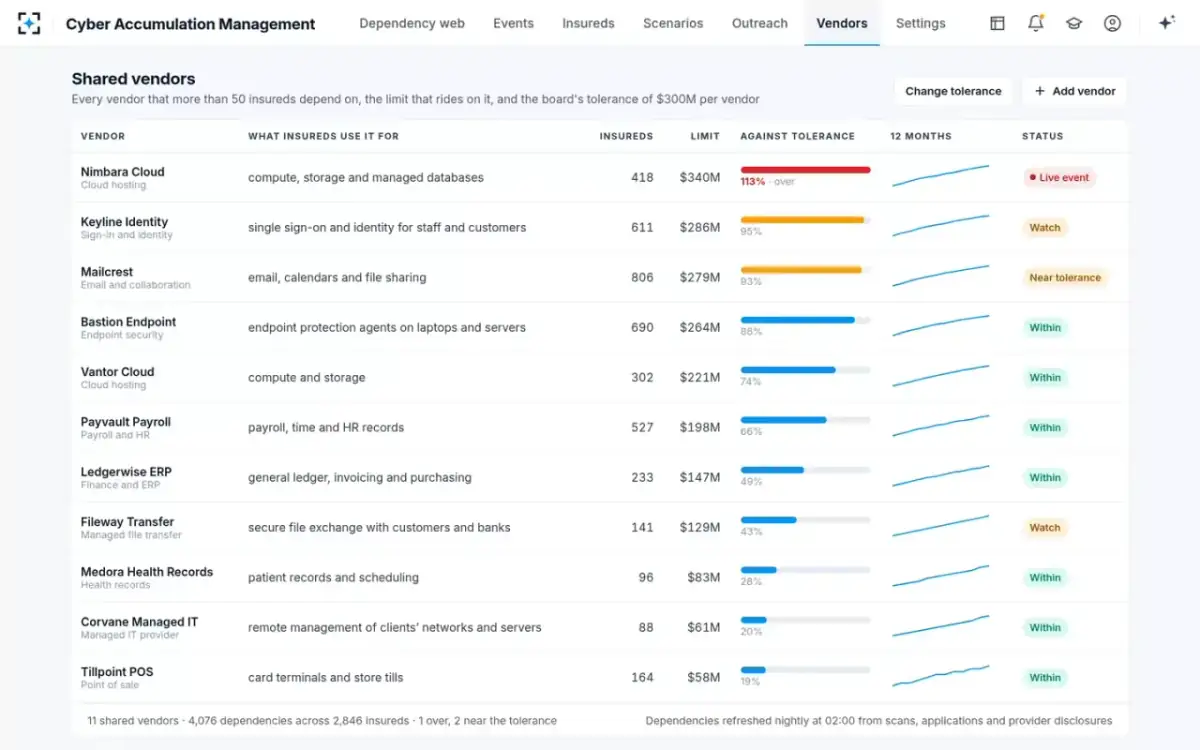Open the Nimbara Cloud 12-month trend sparkline
1200x750 pixels.
pyautogui.click(x=940, y=176)
